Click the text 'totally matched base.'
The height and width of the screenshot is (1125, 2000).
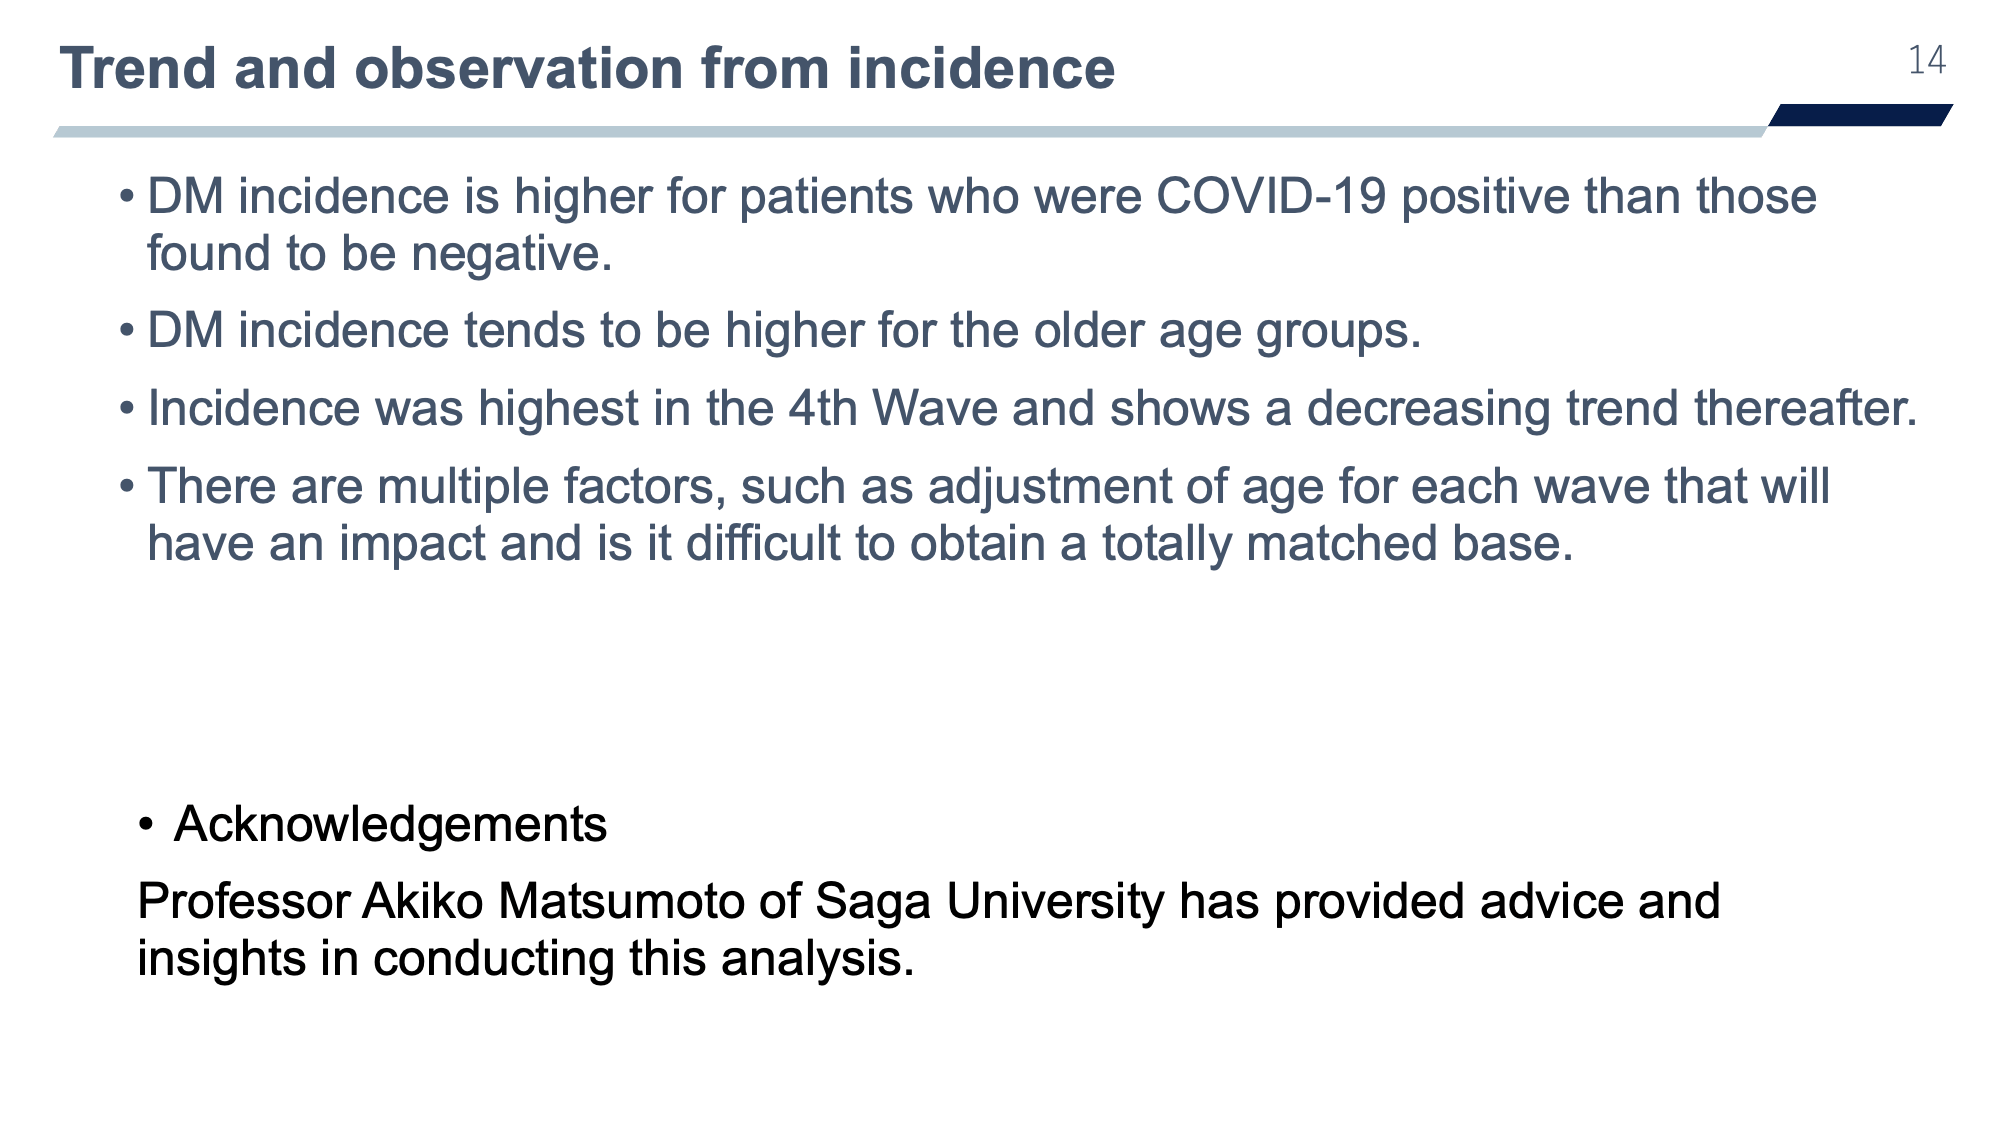point(1338,544)
